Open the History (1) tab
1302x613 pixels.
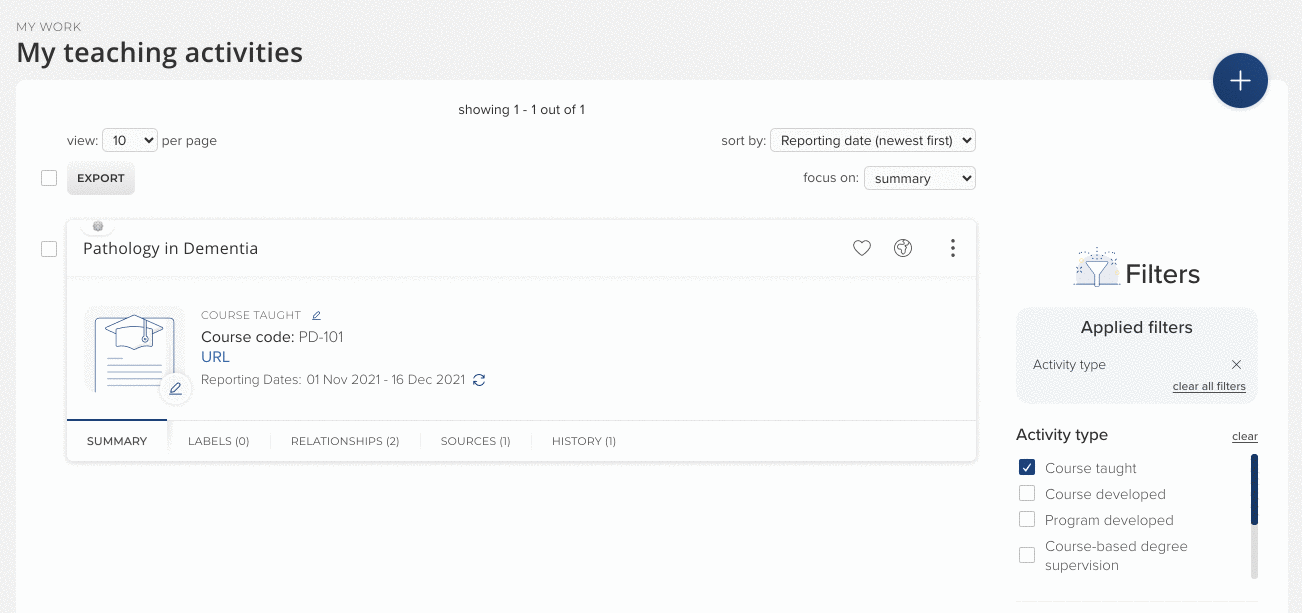pyautogui.click(x=584, y=441)
